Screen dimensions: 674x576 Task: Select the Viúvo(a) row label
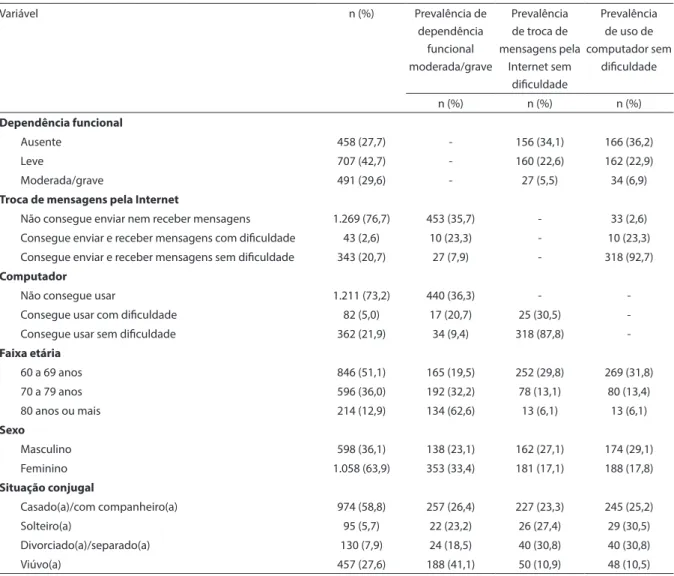coord(41,564)
